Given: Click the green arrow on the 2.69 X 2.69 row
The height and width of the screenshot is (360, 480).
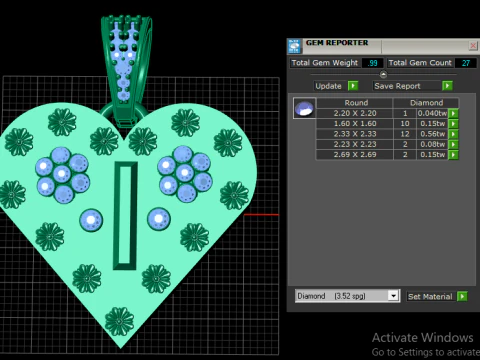Looking at the screenshot, I should point(453,155).
